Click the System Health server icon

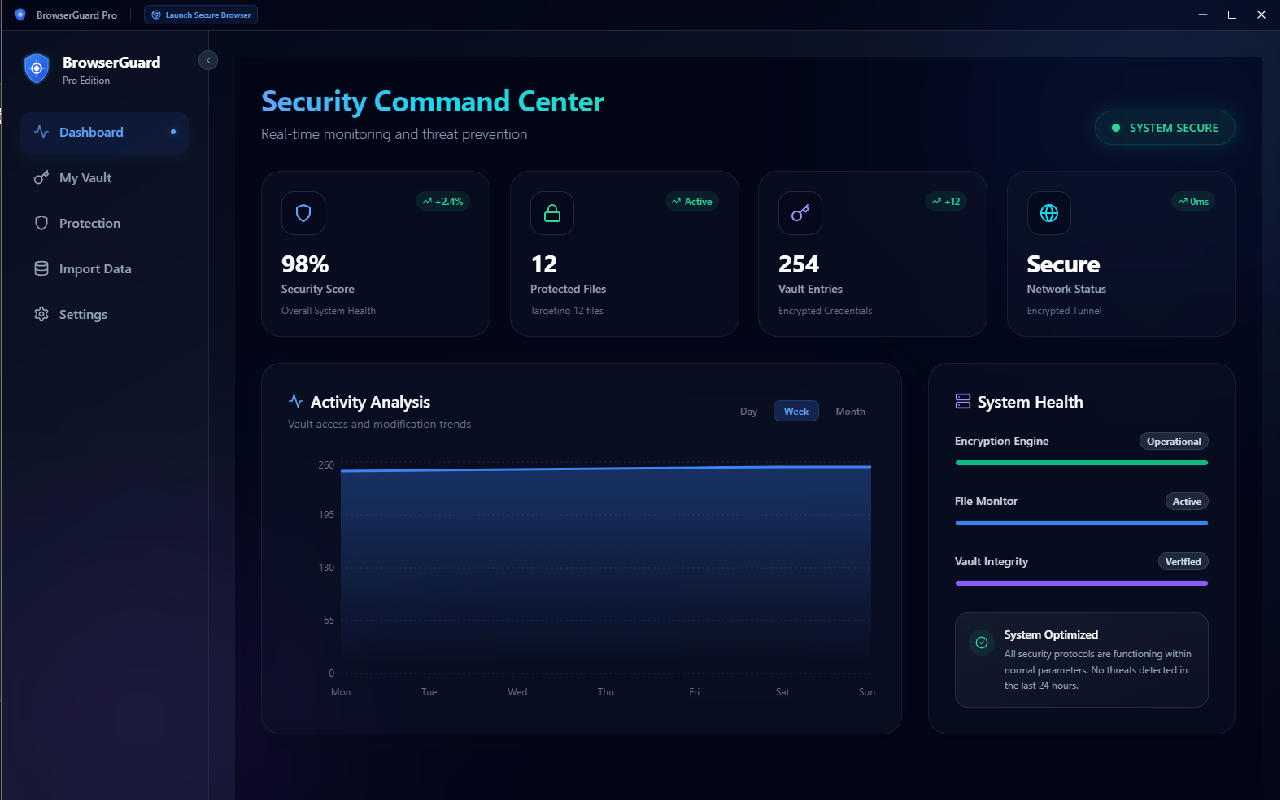pyautogui.click(x=963, y=402)
